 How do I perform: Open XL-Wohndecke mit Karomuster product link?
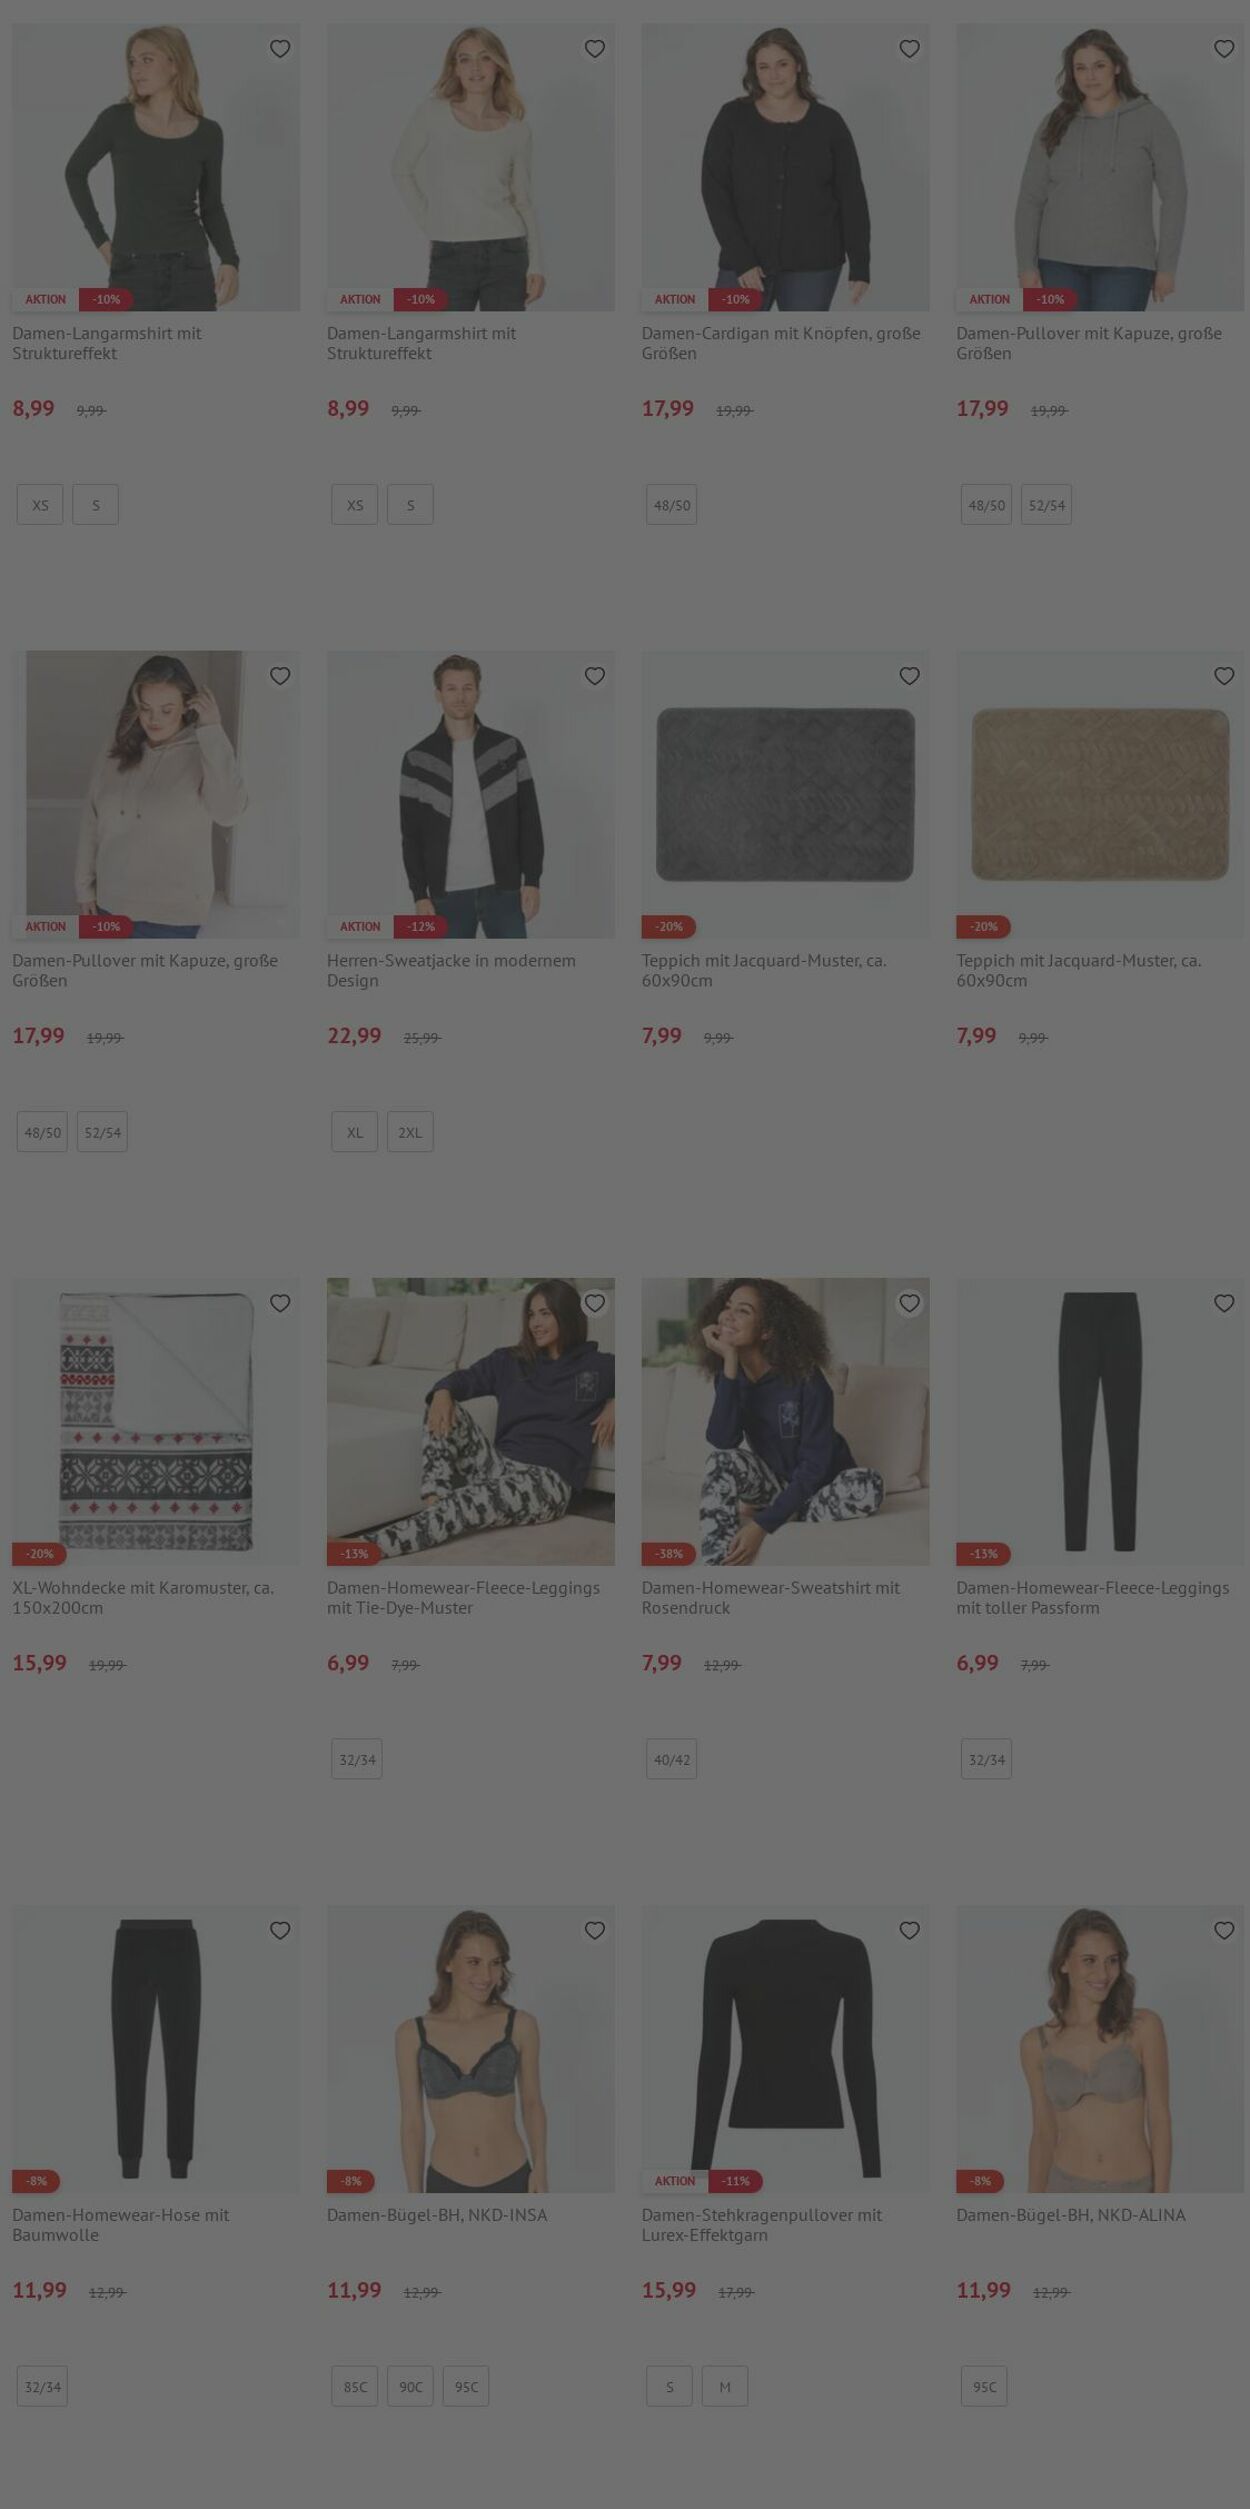(143, 1597)
